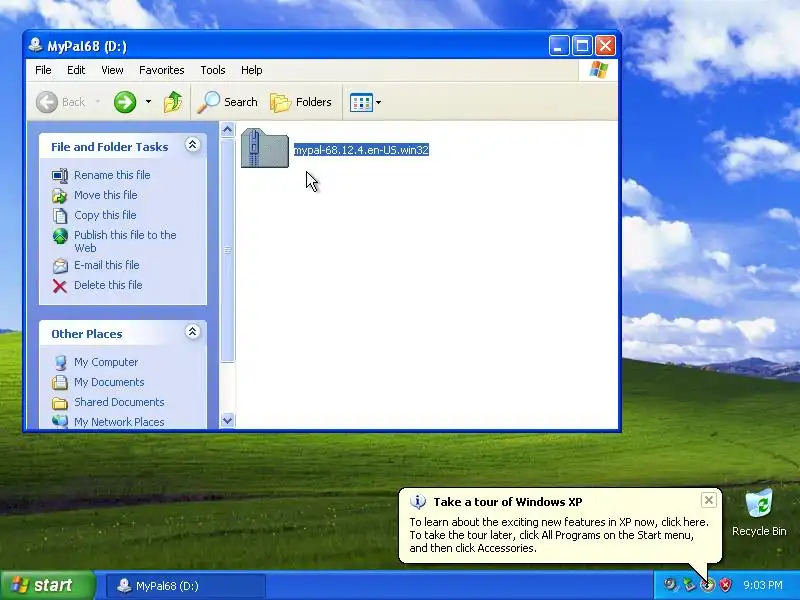Click the Move this file icon
The height and width of the screenshot is (600, 800).
(60, 195)
